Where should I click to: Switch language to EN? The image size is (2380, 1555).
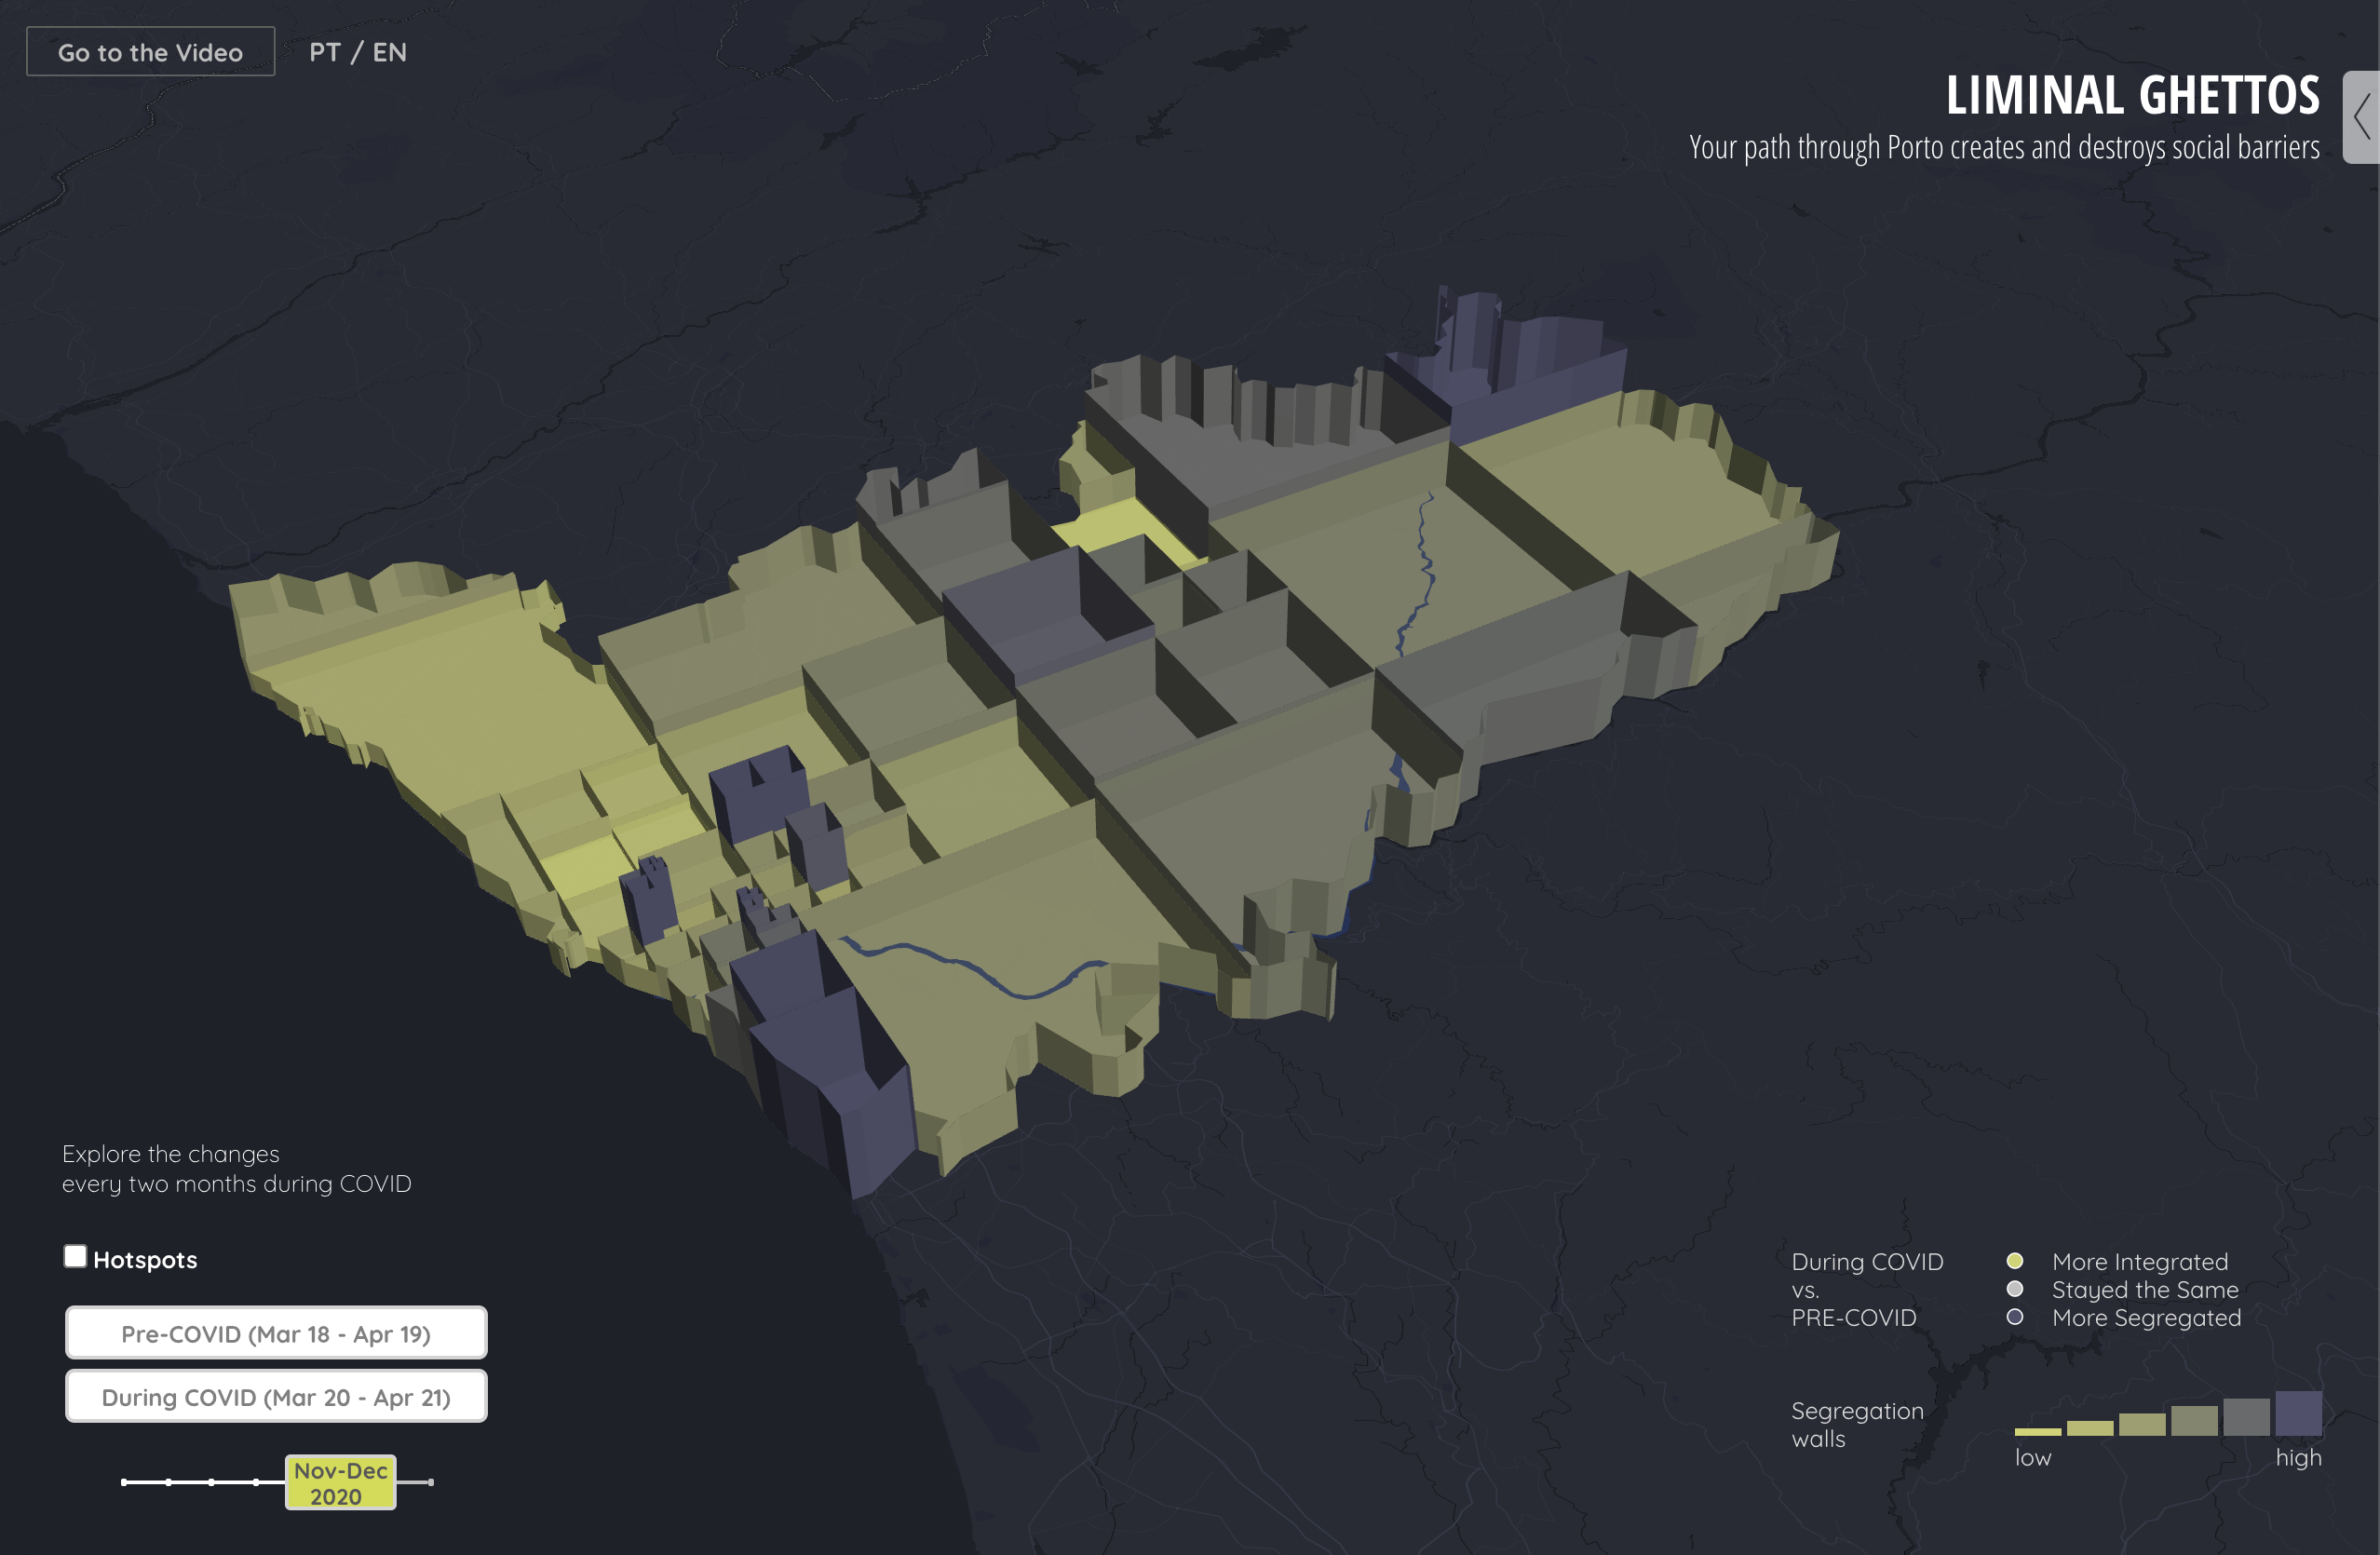click(390, 52)
